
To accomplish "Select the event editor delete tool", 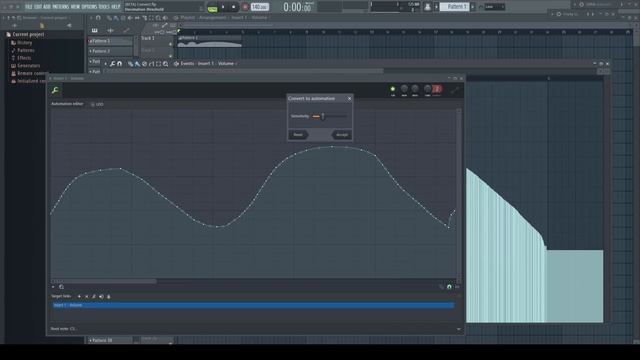I will 144,64.
